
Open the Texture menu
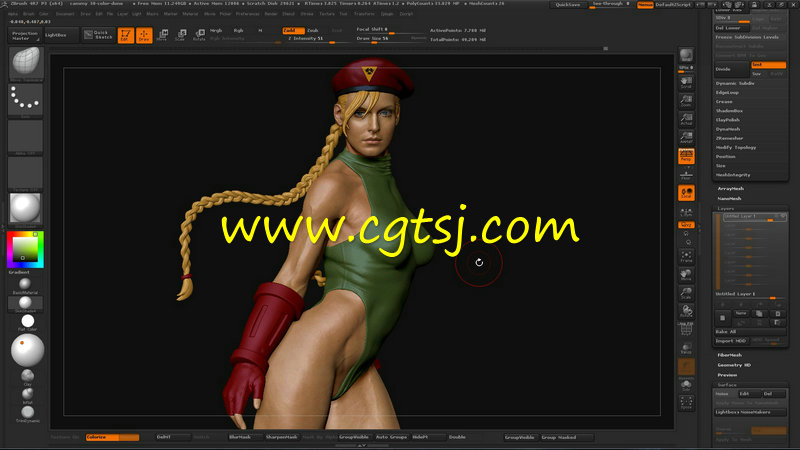327,14
